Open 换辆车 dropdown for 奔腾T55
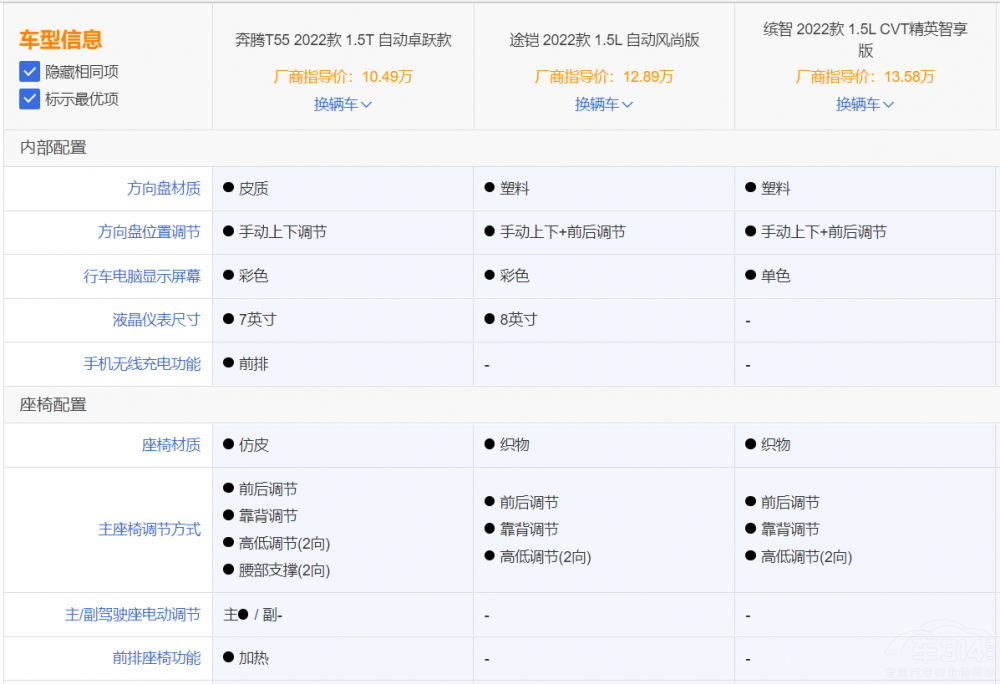 tap(343, 104)
